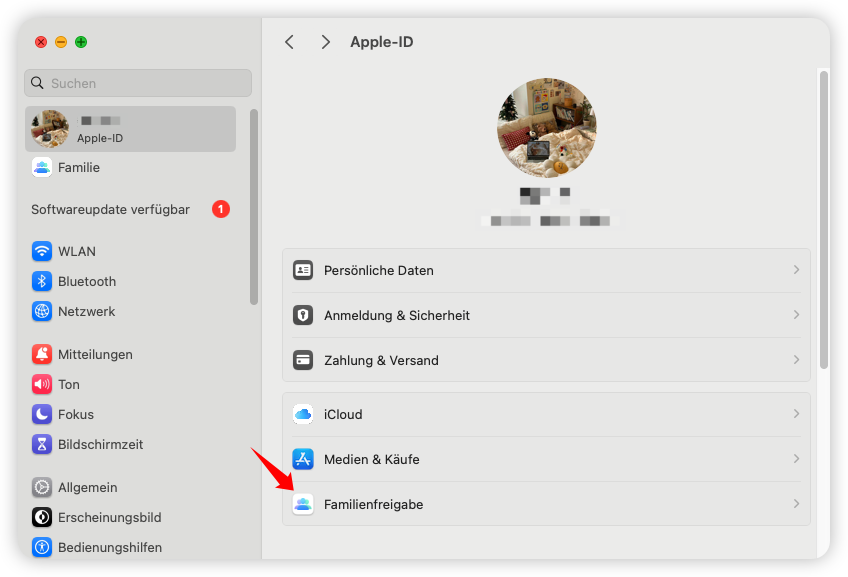
Task: Click the Erscheinungsbild label in sidebar
Action: tap(110, 518)
